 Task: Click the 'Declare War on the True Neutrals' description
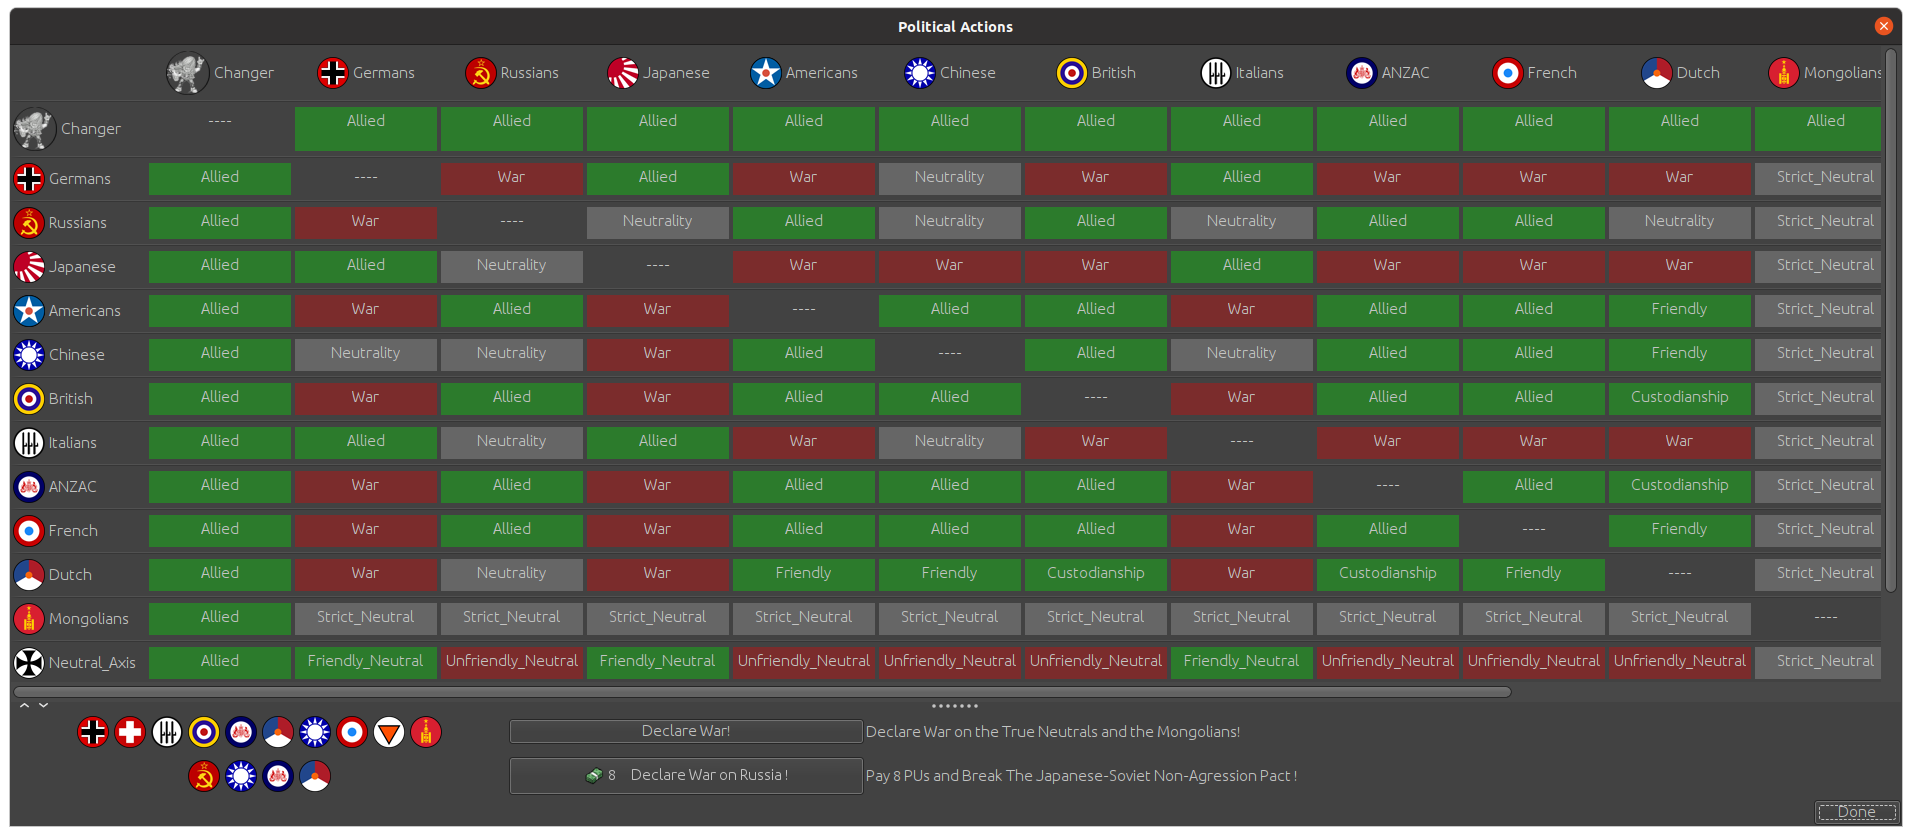[x=1053, y=732]
